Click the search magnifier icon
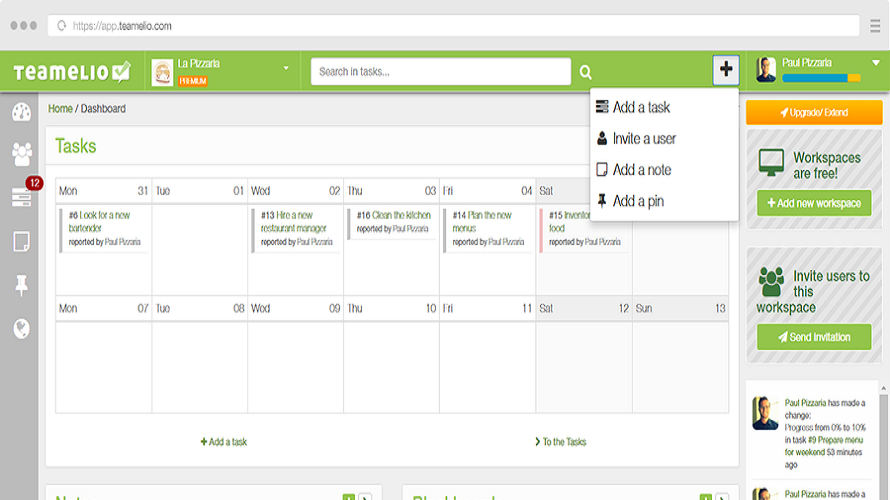 585,72
